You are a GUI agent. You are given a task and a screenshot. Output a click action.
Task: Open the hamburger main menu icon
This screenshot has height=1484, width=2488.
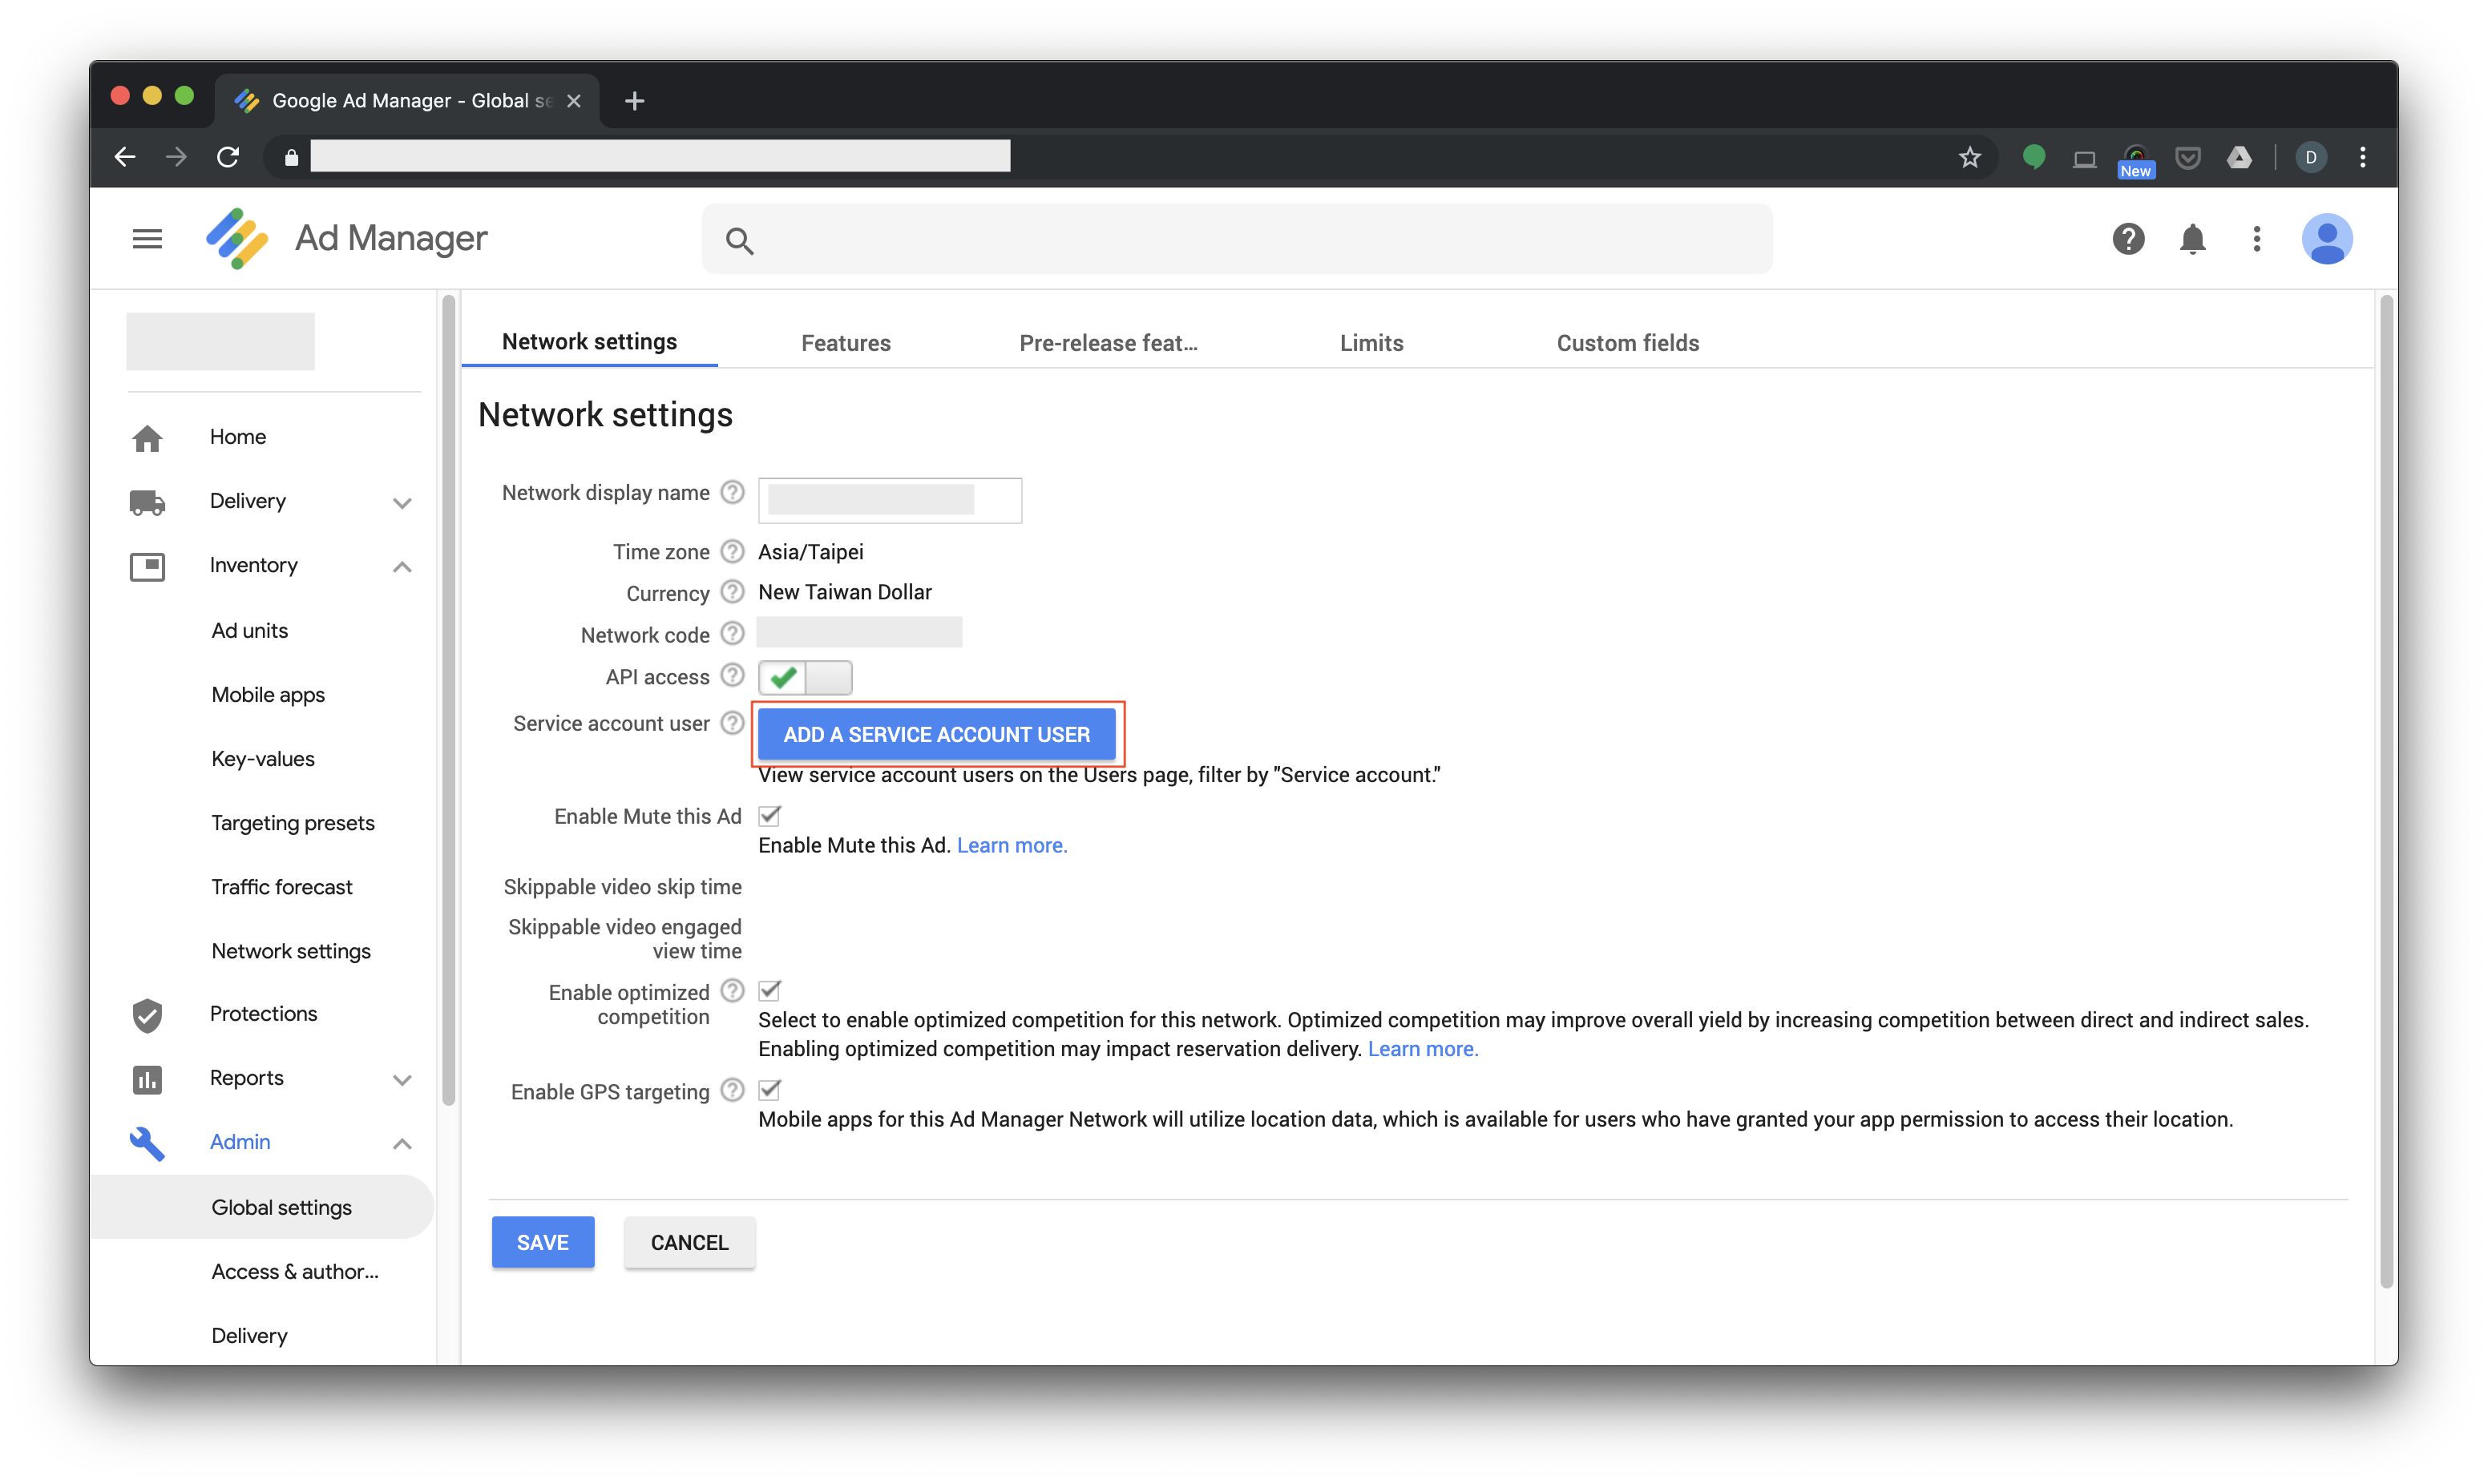(147, 239)
